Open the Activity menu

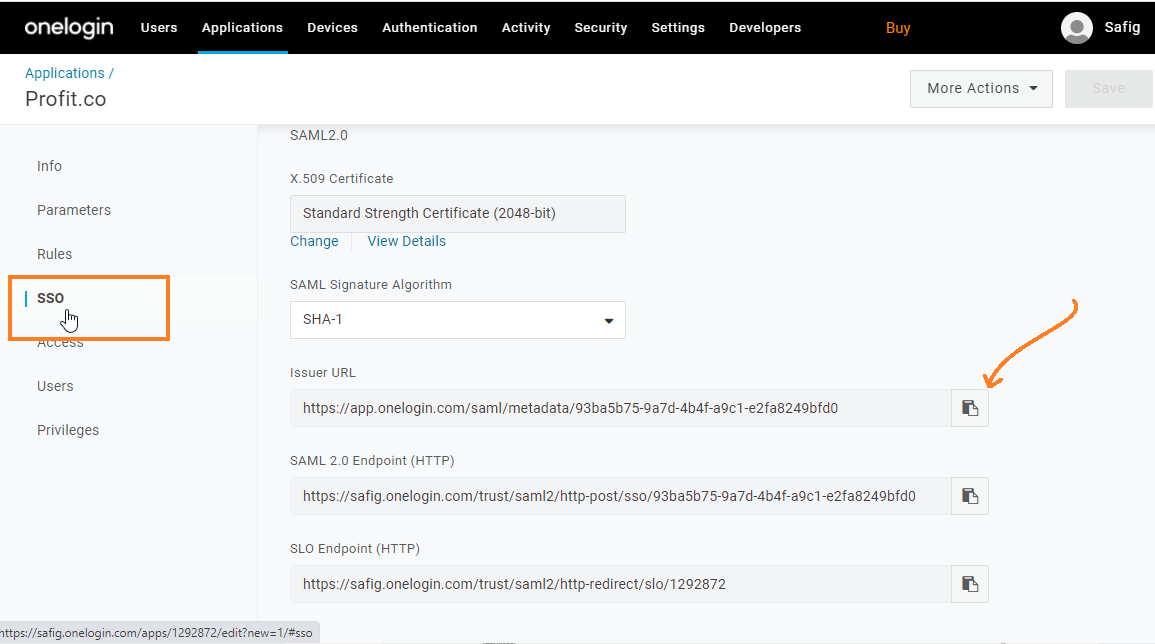[526, 28]
